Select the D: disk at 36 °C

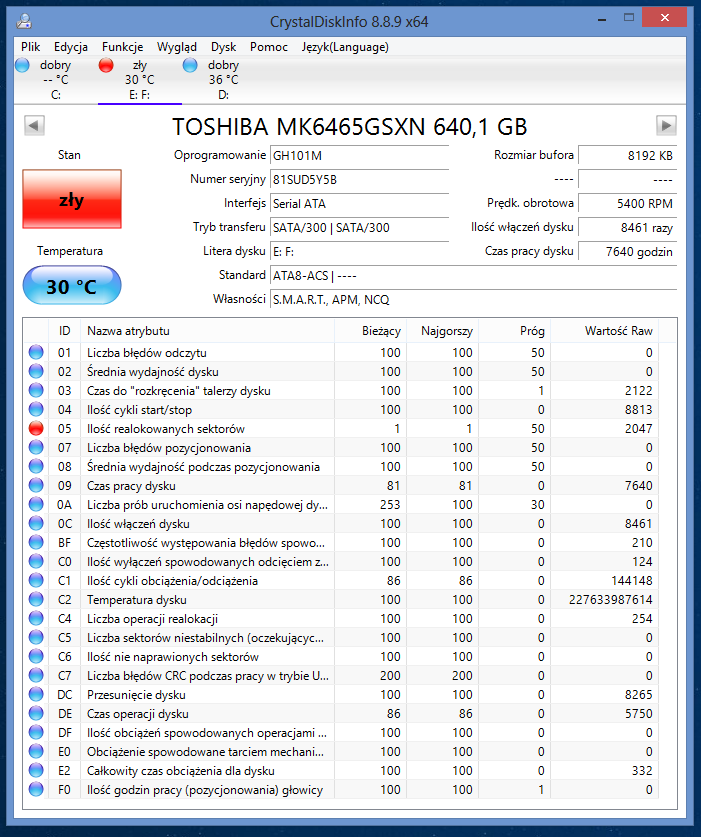coord(223,80)
